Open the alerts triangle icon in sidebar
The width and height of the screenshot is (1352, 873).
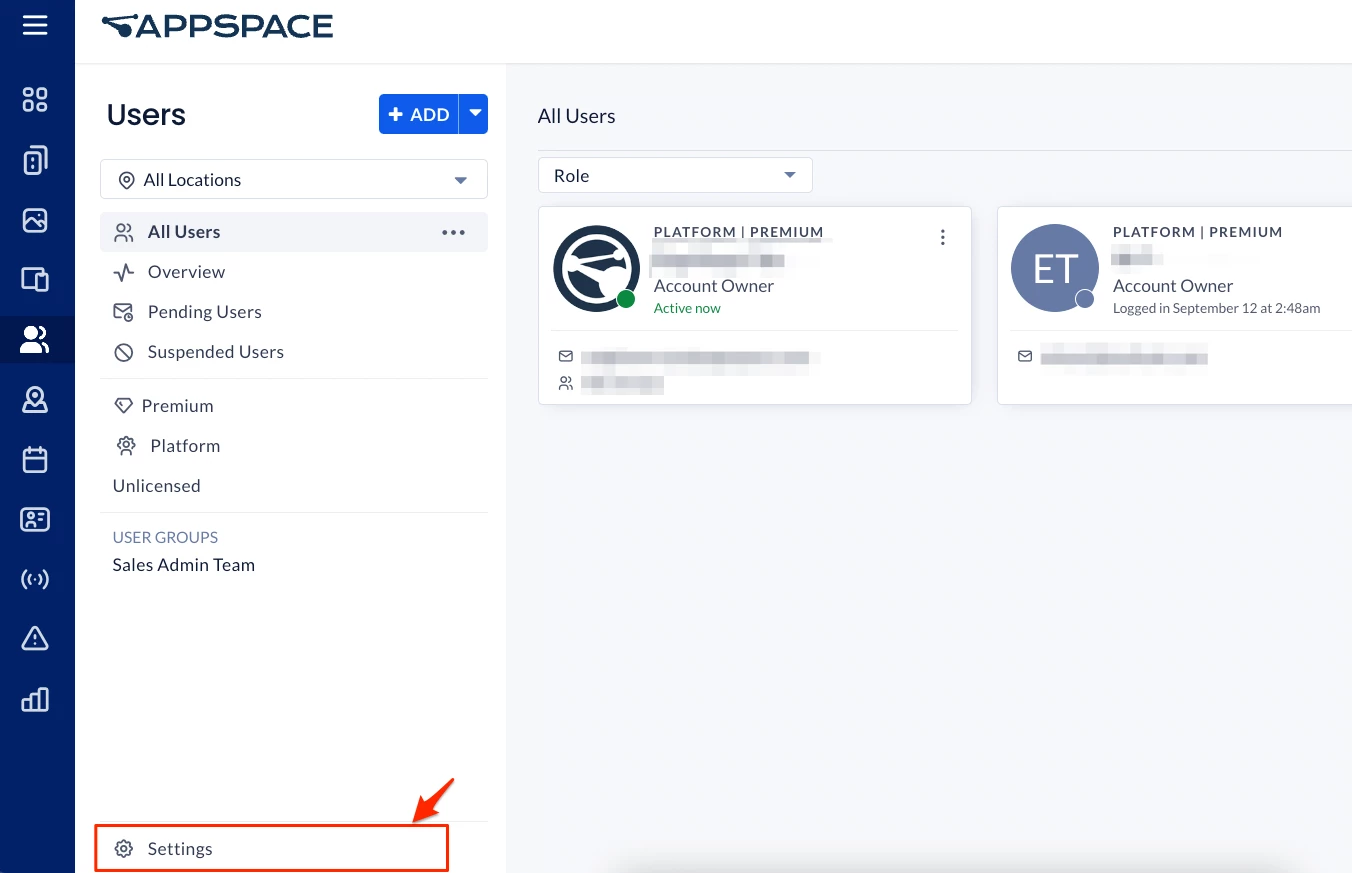35,638
